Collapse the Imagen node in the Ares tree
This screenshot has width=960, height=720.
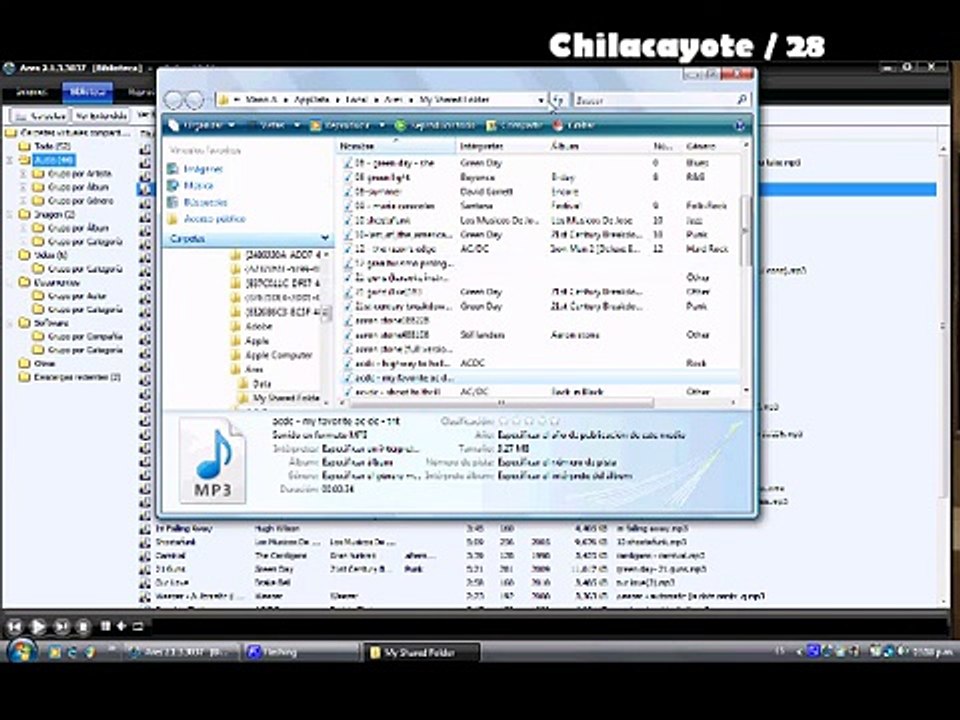click(x=10, y=214)
